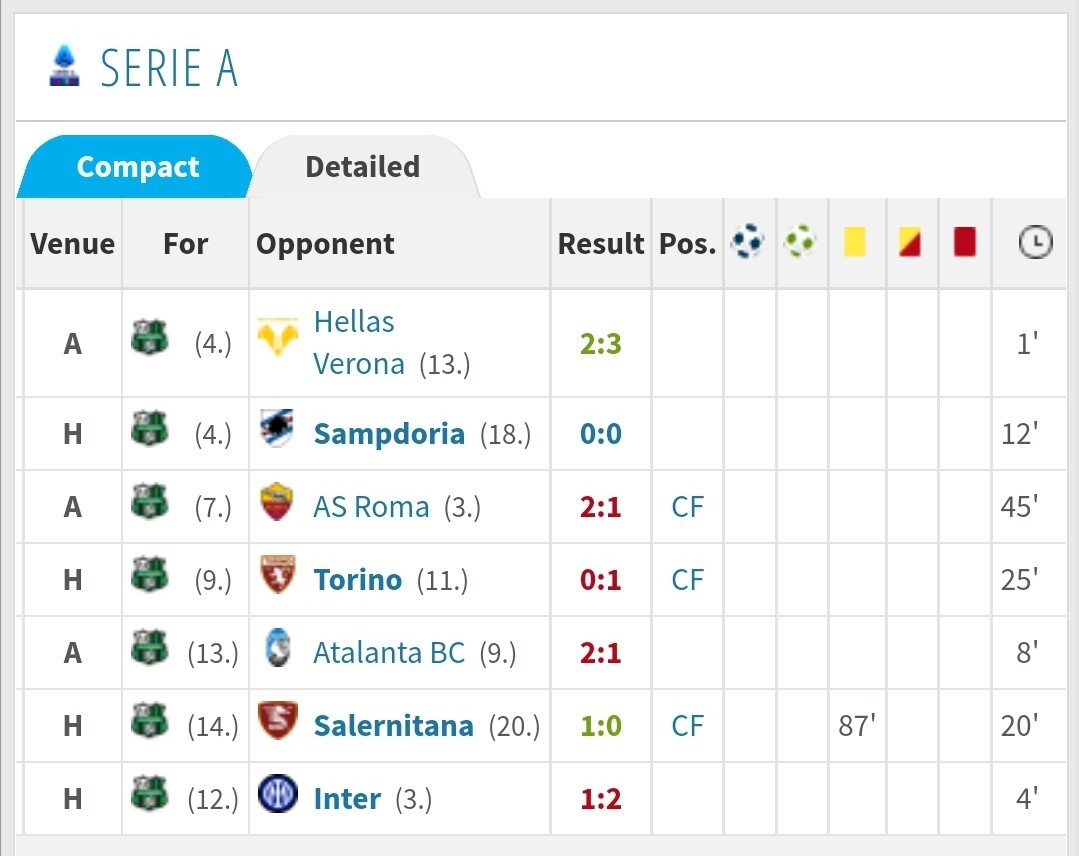Open the Inter team link

(347, 799)
